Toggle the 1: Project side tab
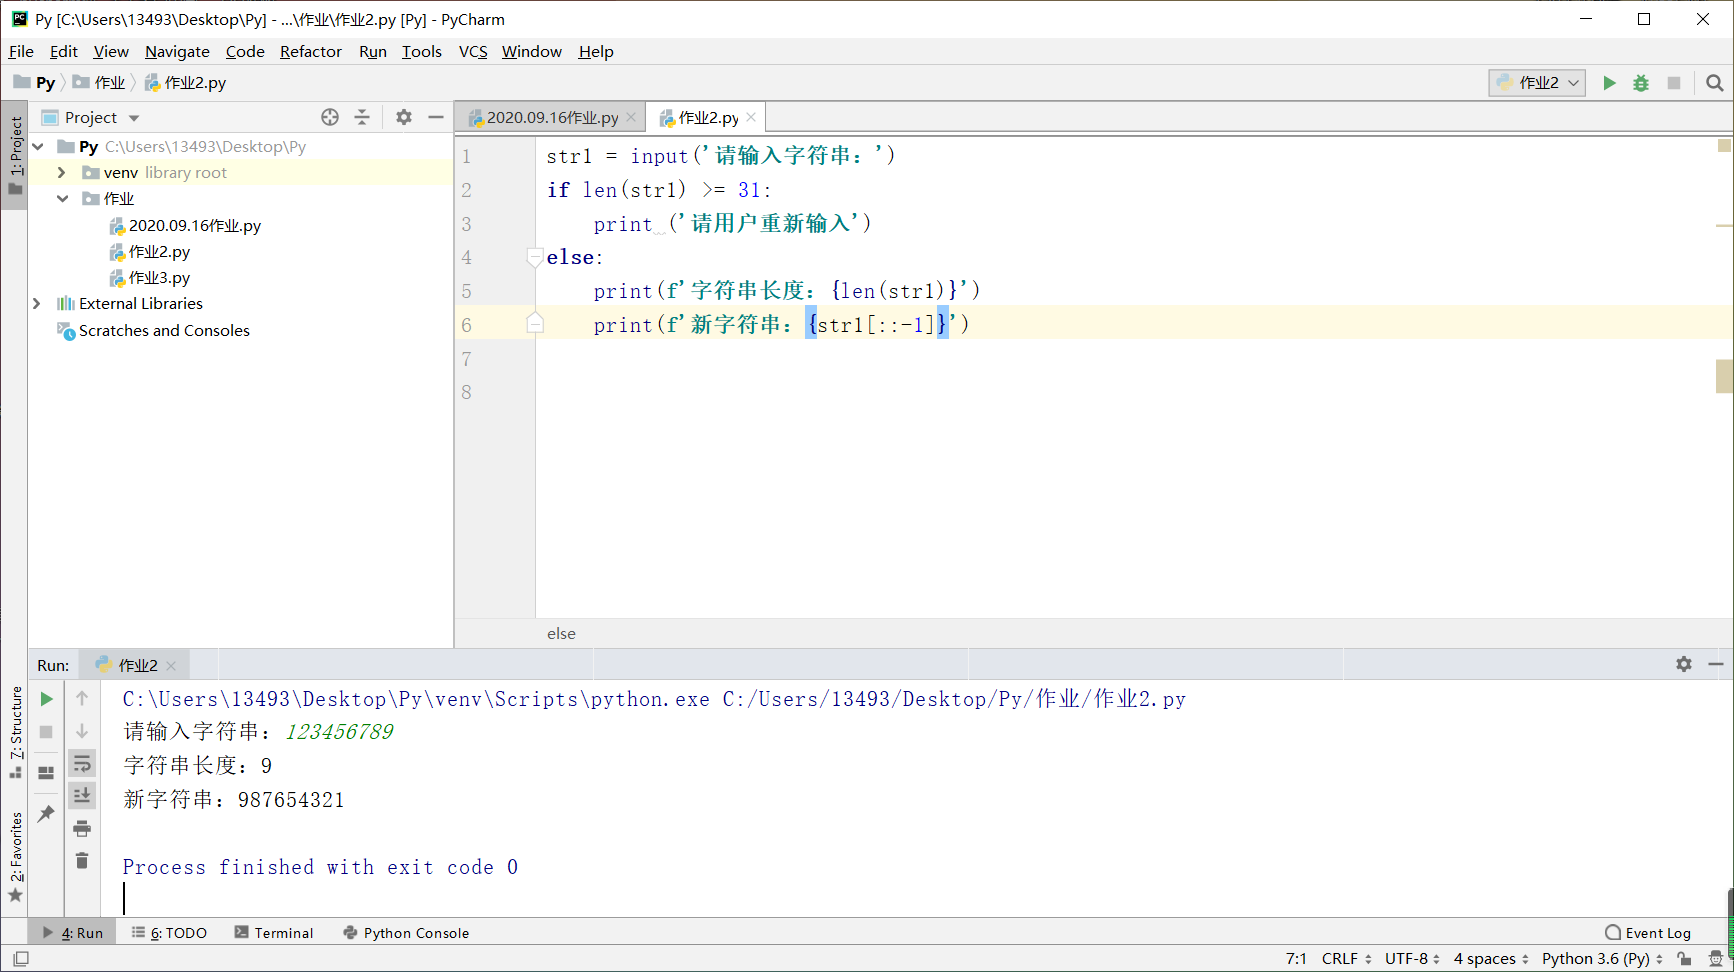Viewport: 1734px width, 972px height. pos(15,155)
